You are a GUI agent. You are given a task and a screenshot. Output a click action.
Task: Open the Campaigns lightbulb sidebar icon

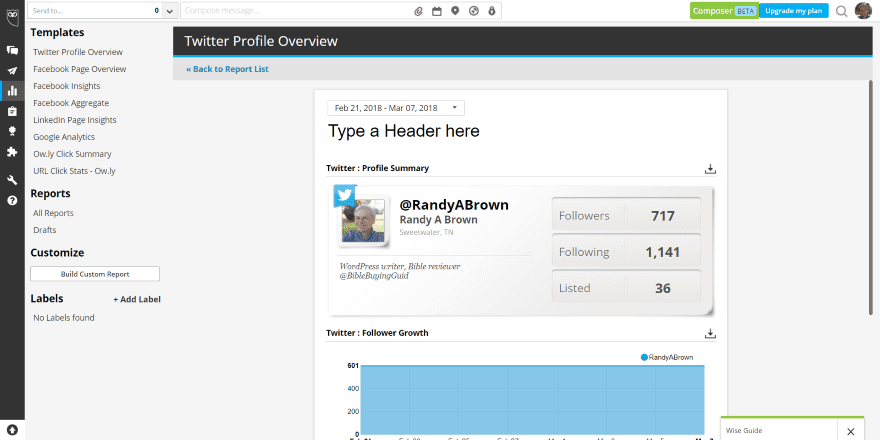(12, 131)
